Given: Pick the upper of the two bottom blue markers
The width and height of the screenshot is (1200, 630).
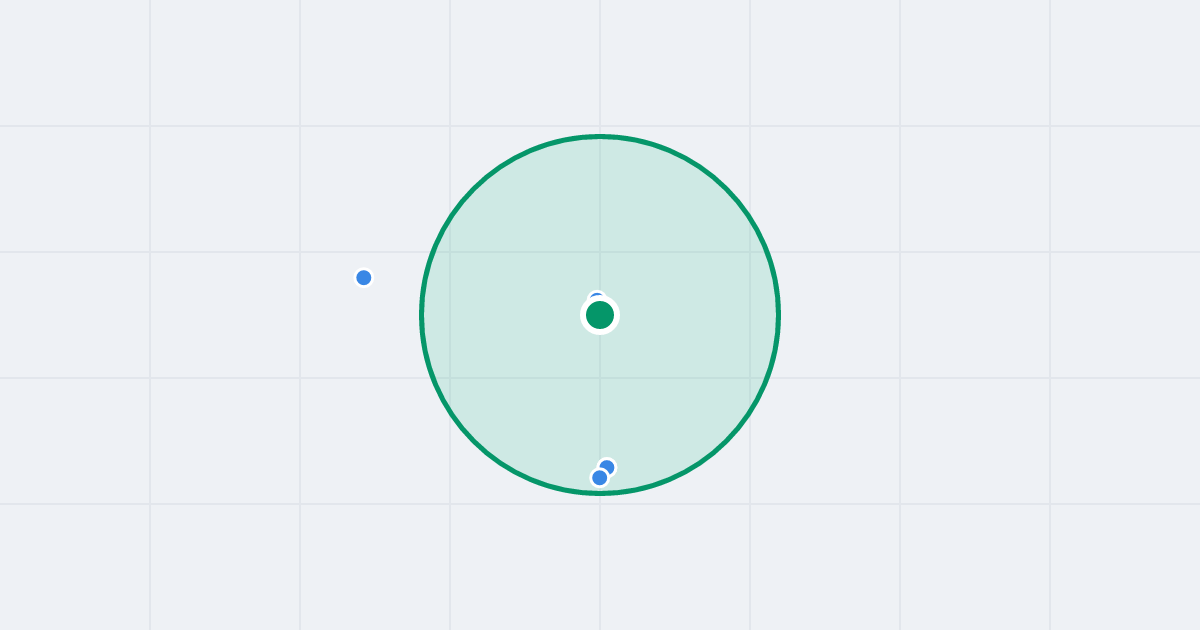Looking at the screenshot, I should pos(608,466).
